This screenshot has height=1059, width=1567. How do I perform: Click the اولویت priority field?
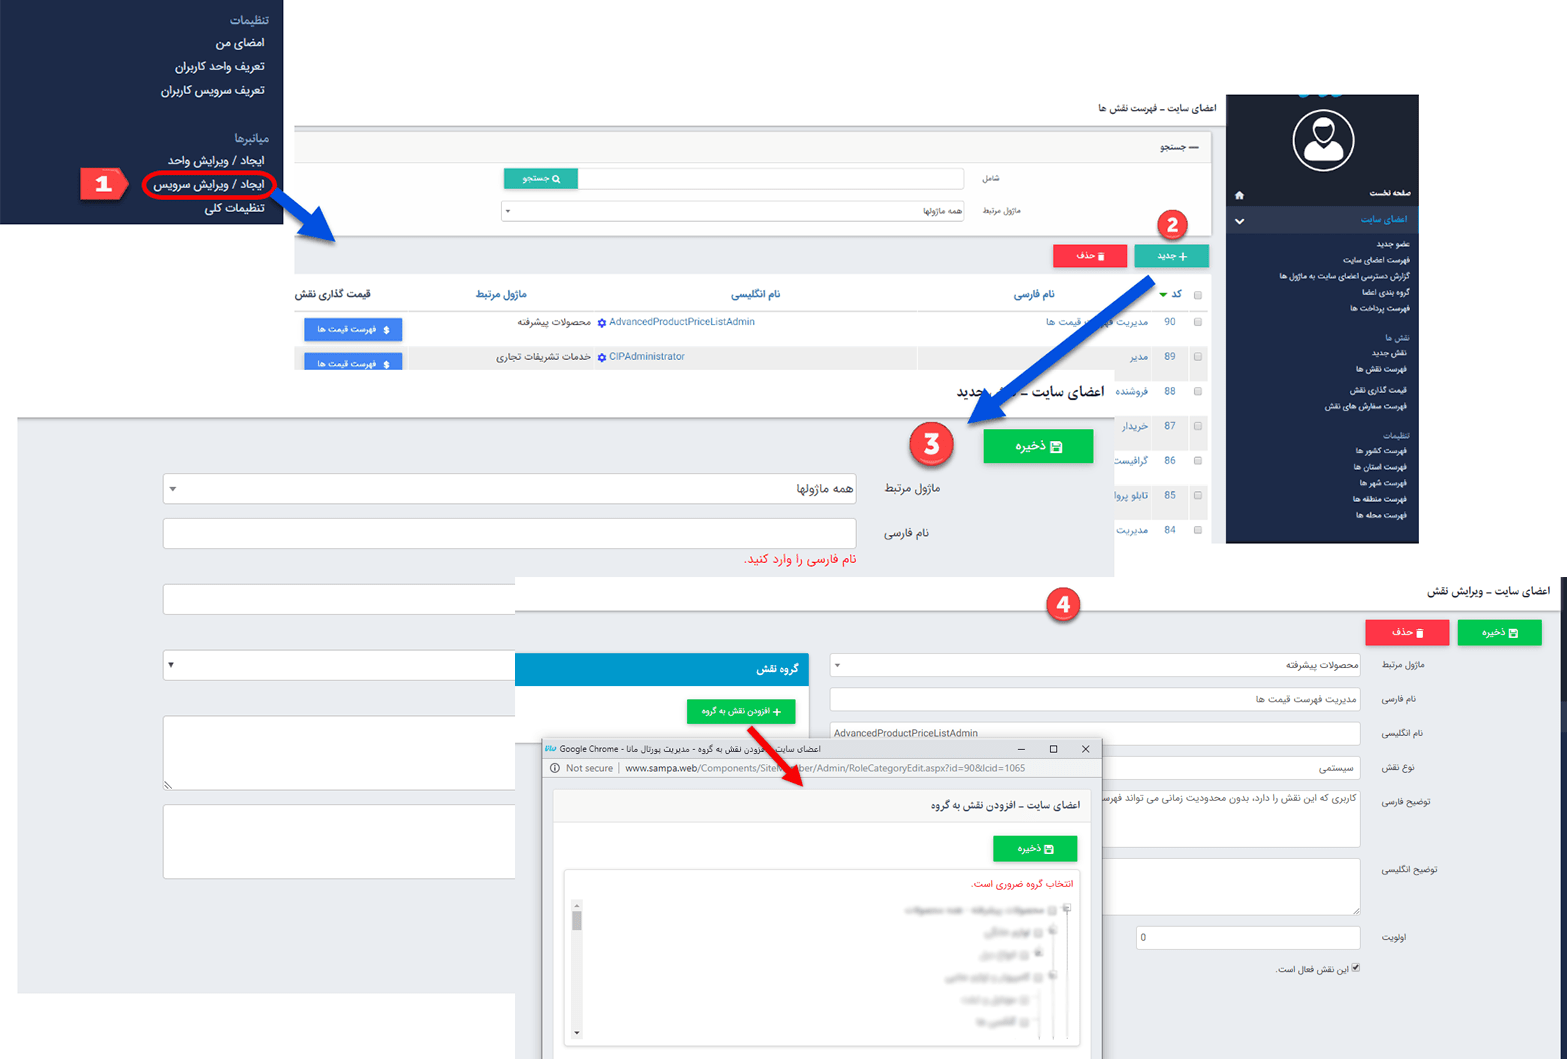[x=1248, y=937]
